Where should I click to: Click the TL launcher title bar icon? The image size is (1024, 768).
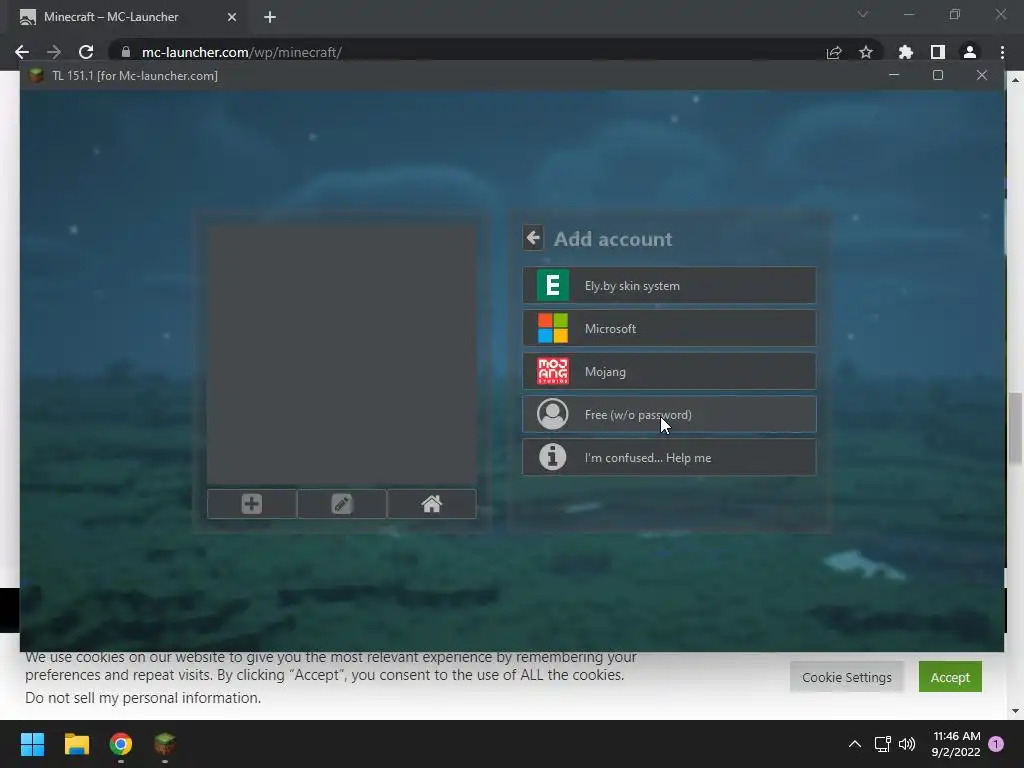(x=37, y=75)
